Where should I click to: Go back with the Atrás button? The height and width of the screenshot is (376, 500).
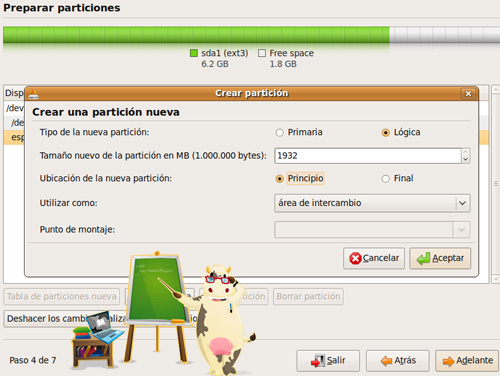point(398,361)
